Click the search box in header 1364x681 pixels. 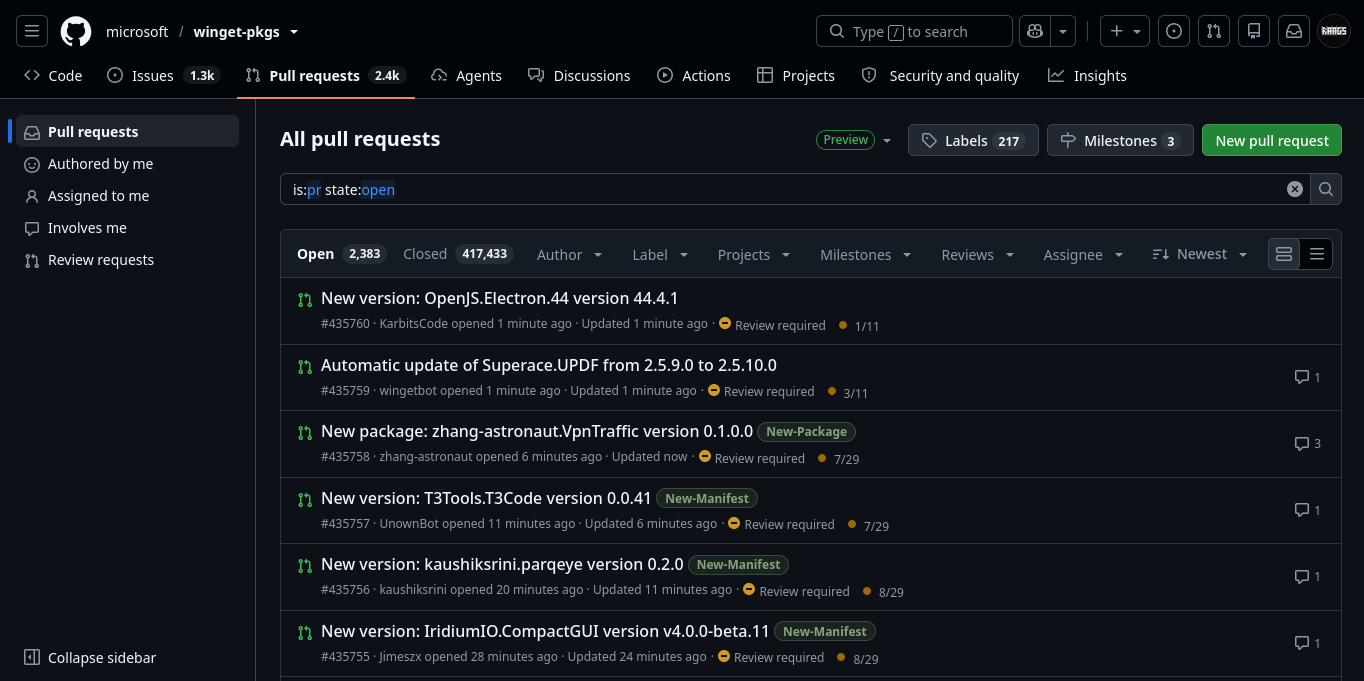click(x=914, y=32)
